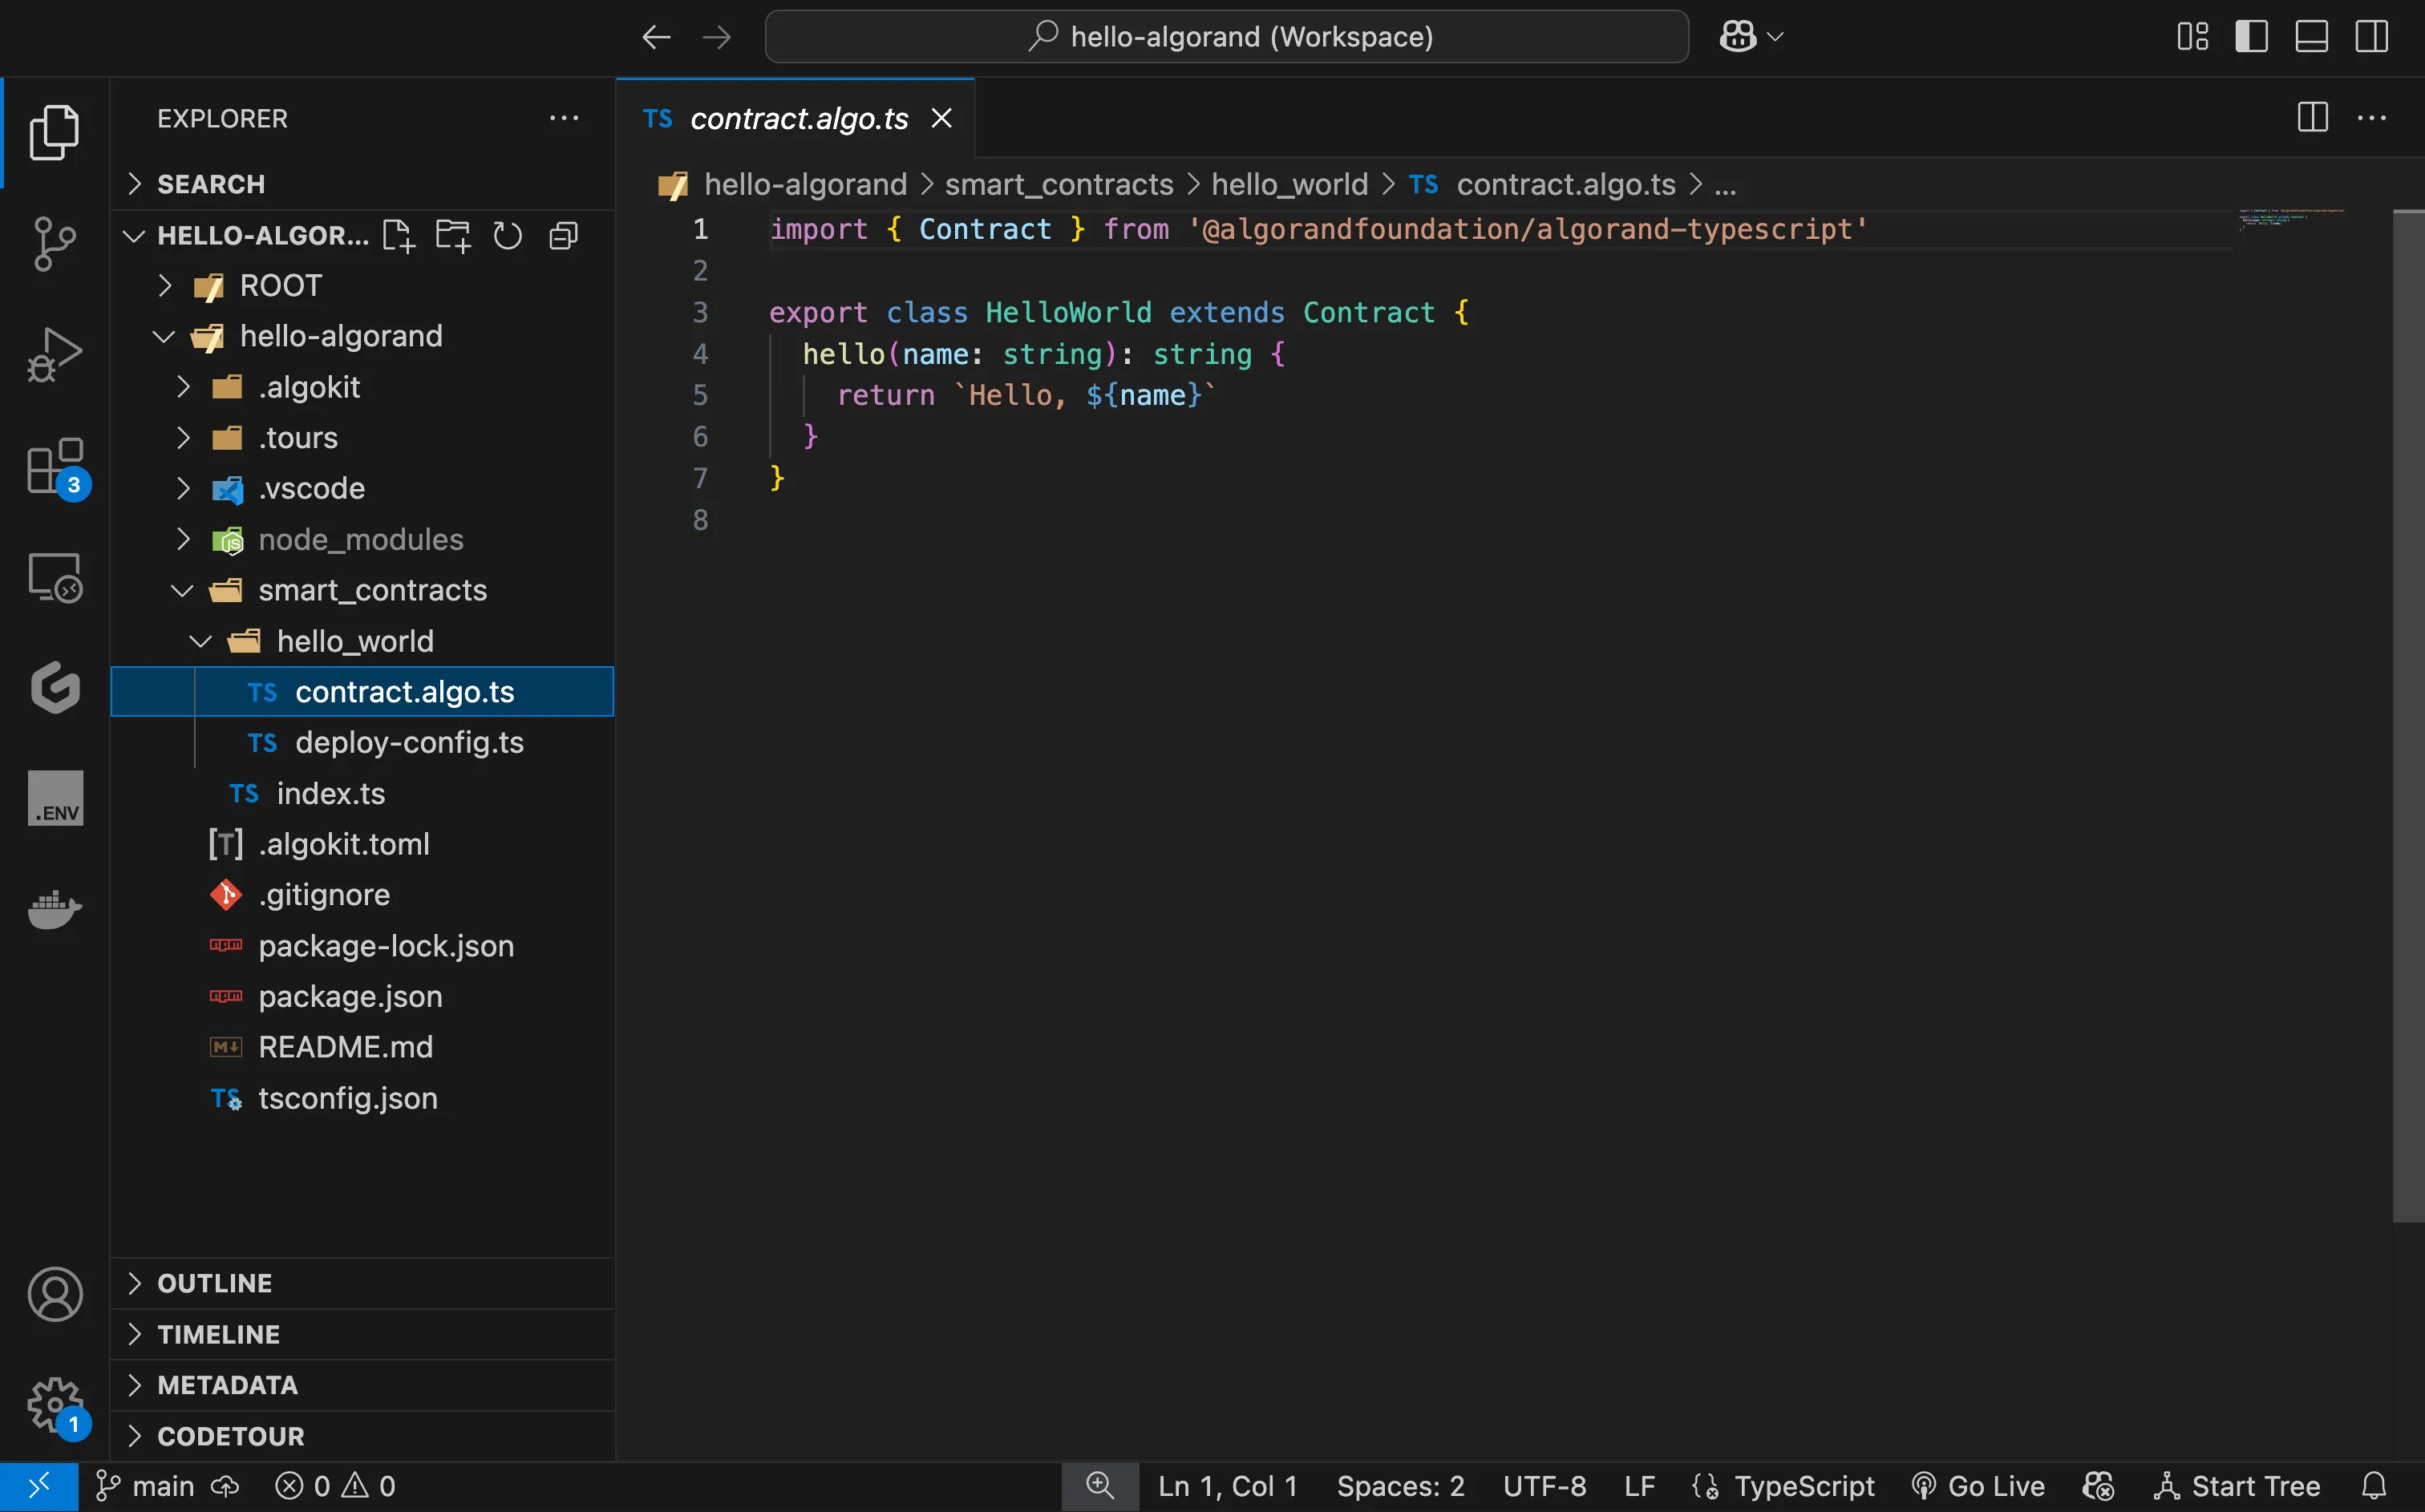The height and width of the screenshot is (1512, 2425).
Task: Click the workspace search command box
Action: [1226, 37]
